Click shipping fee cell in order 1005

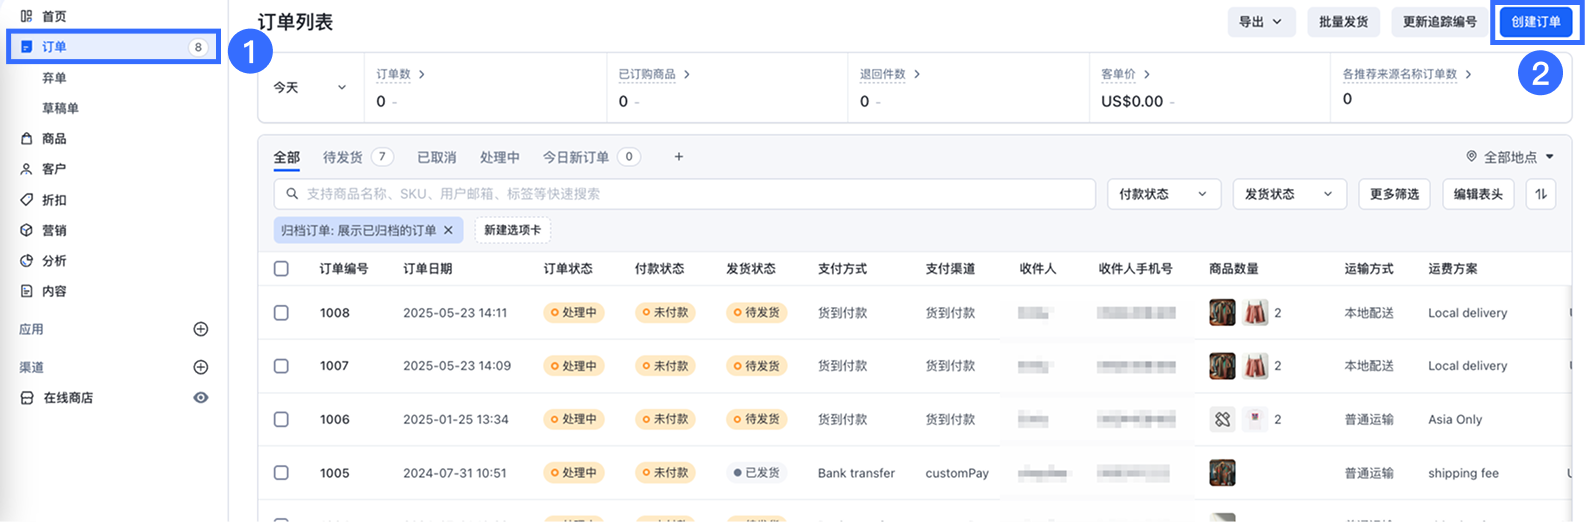(1463, 473)
